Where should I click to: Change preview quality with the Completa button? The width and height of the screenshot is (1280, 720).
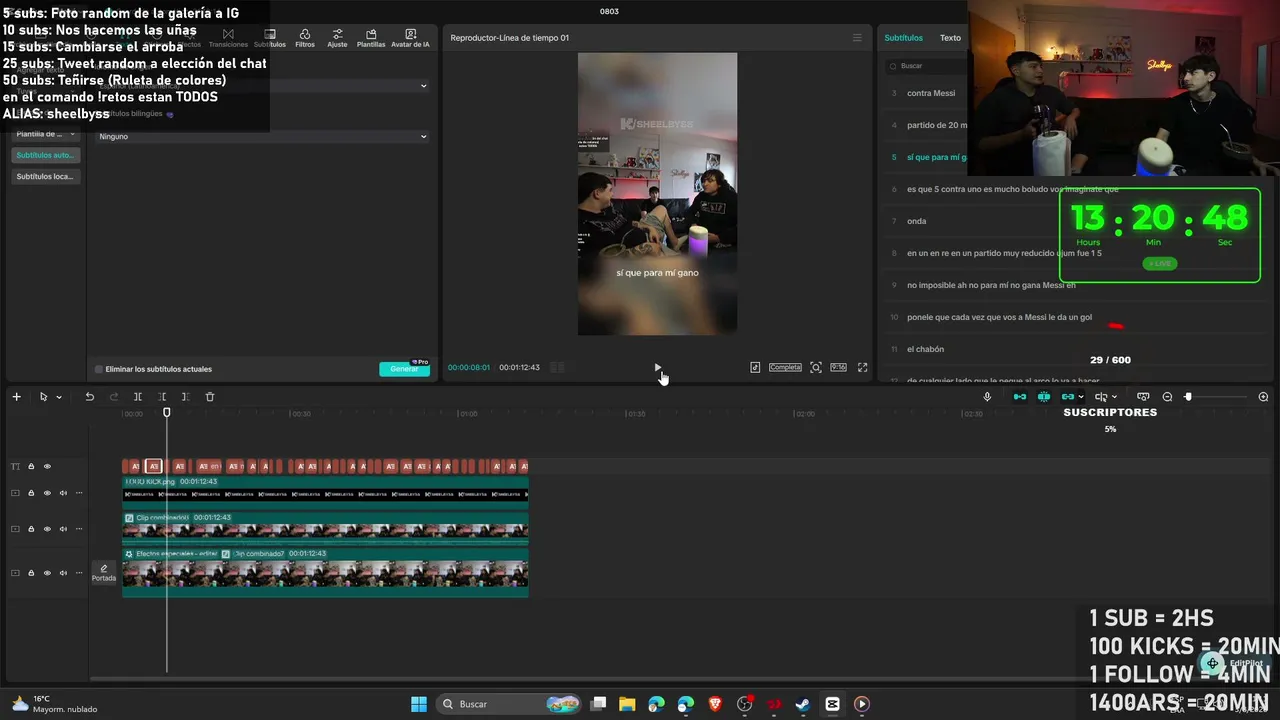click(x=785, y=367)
